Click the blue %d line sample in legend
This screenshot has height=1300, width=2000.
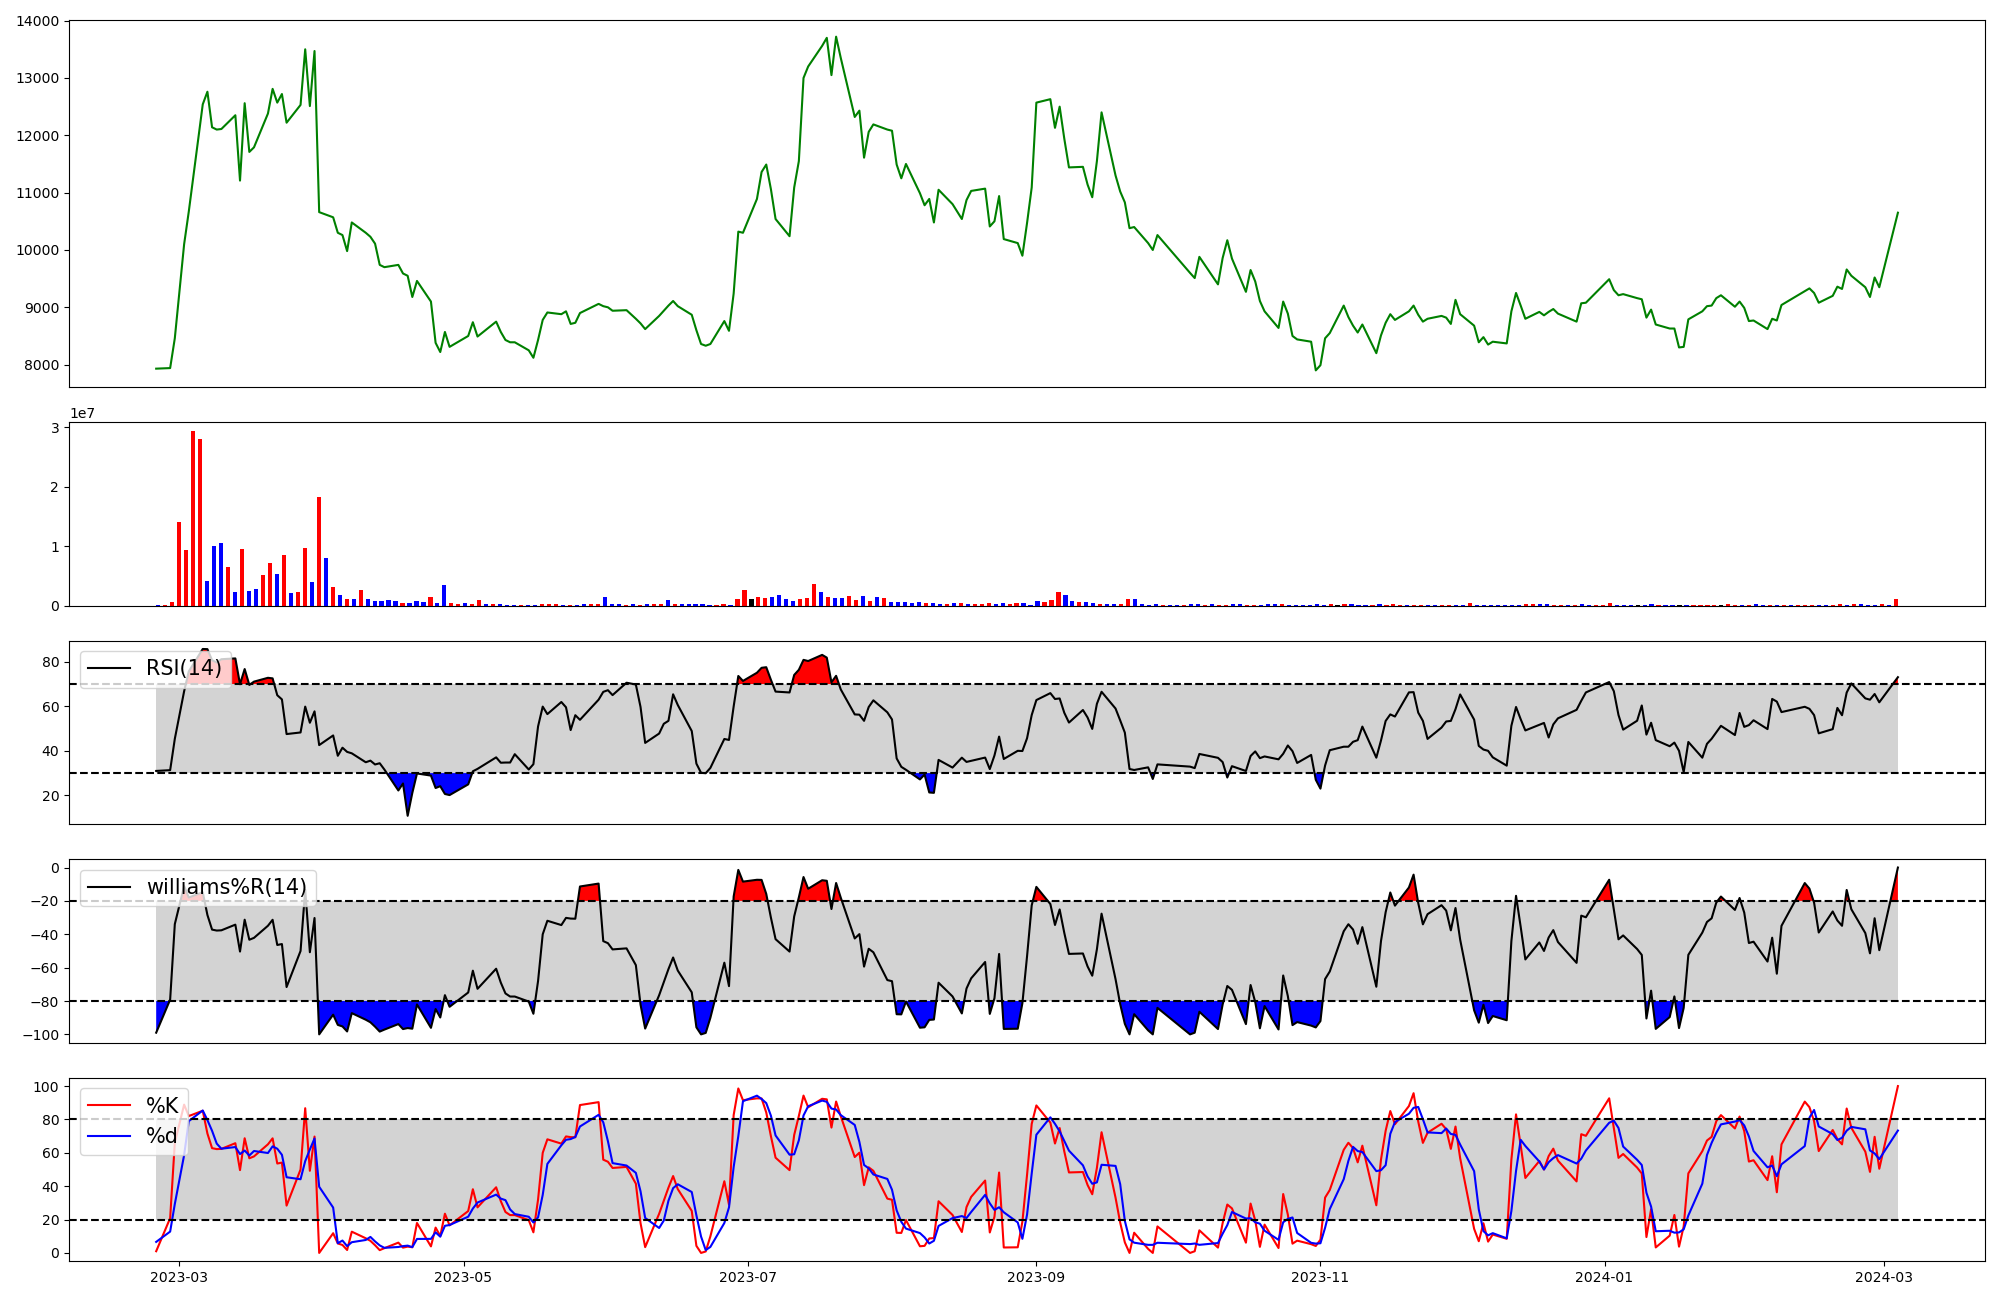click(x=110, y=1137)
